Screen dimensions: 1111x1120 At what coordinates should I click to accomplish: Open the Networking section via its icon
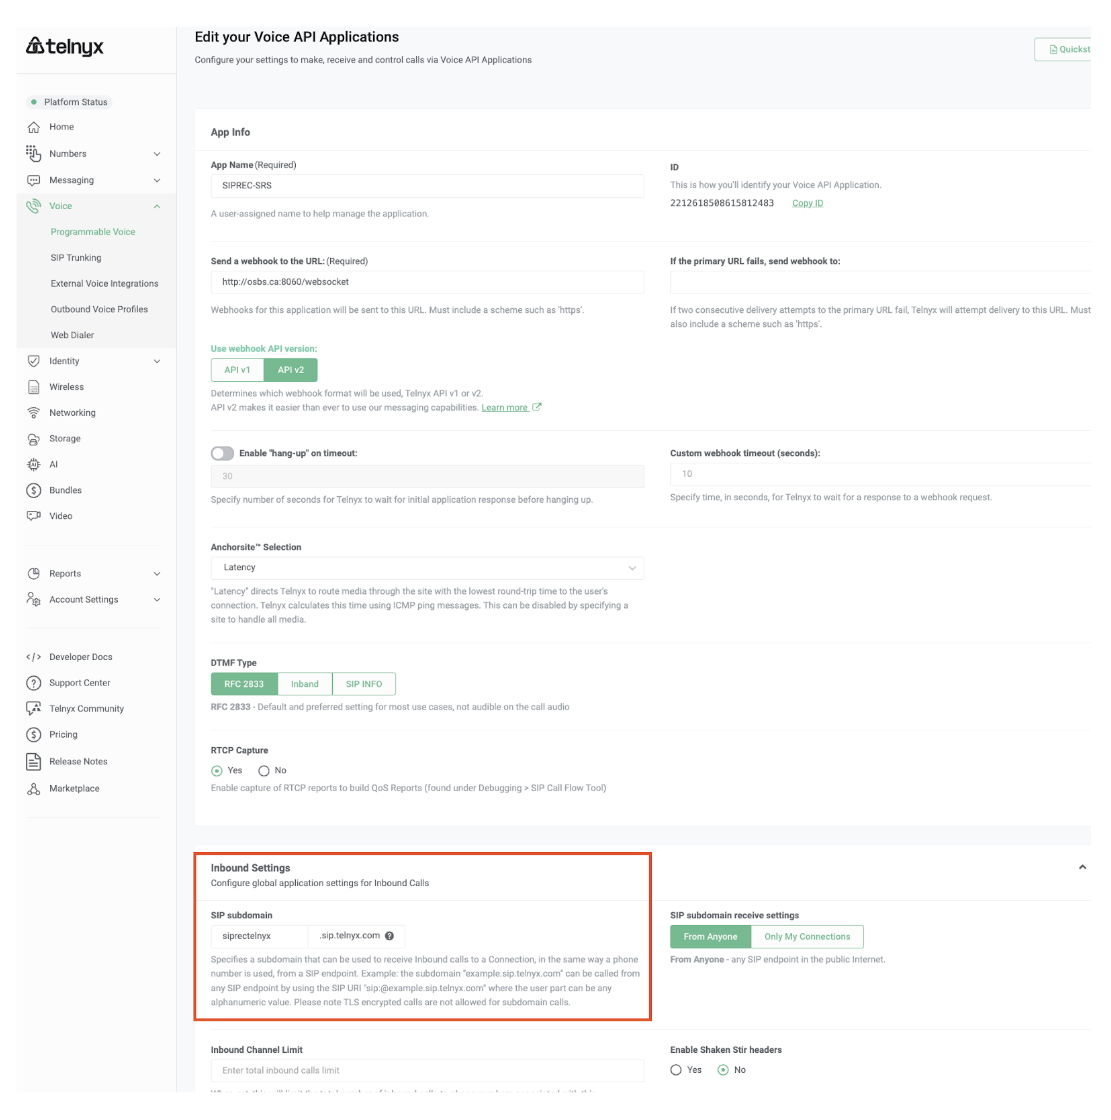point(34,412)
